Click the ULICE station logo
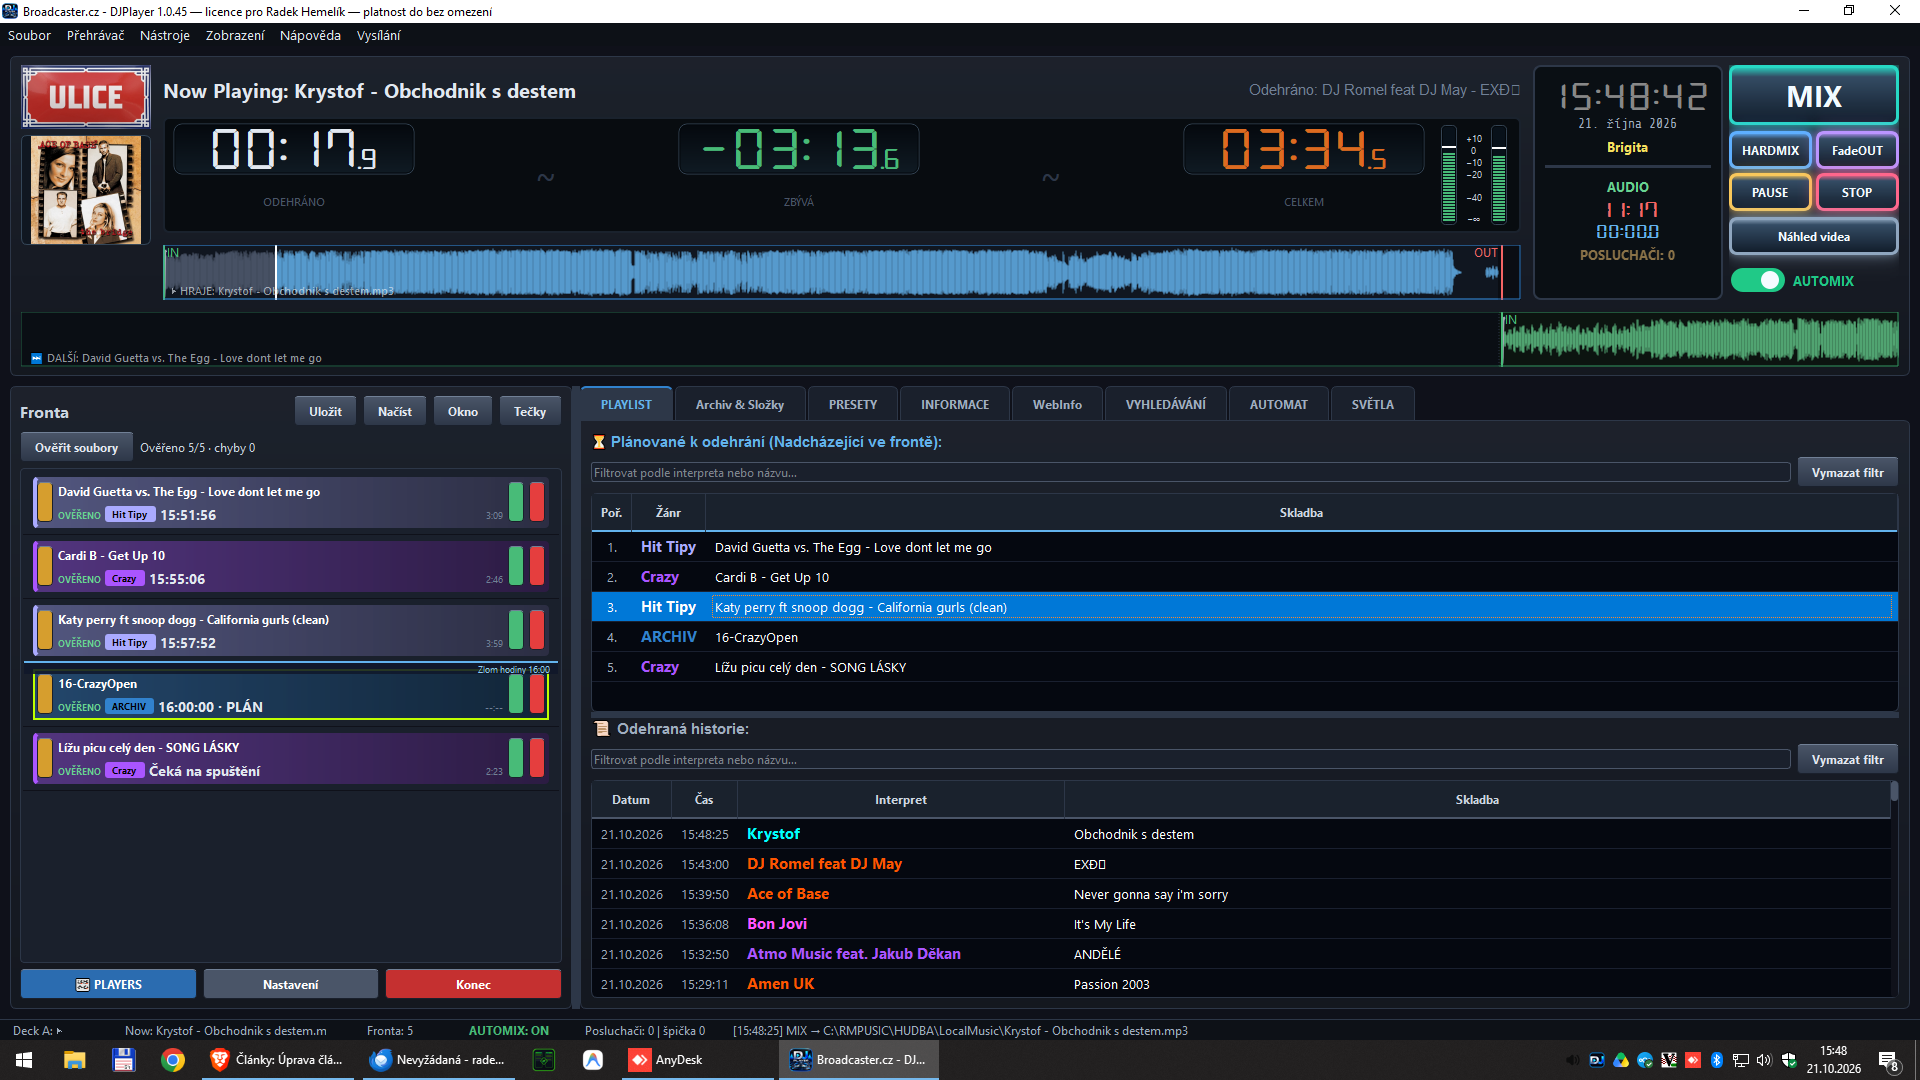 [x=86, y=97]
